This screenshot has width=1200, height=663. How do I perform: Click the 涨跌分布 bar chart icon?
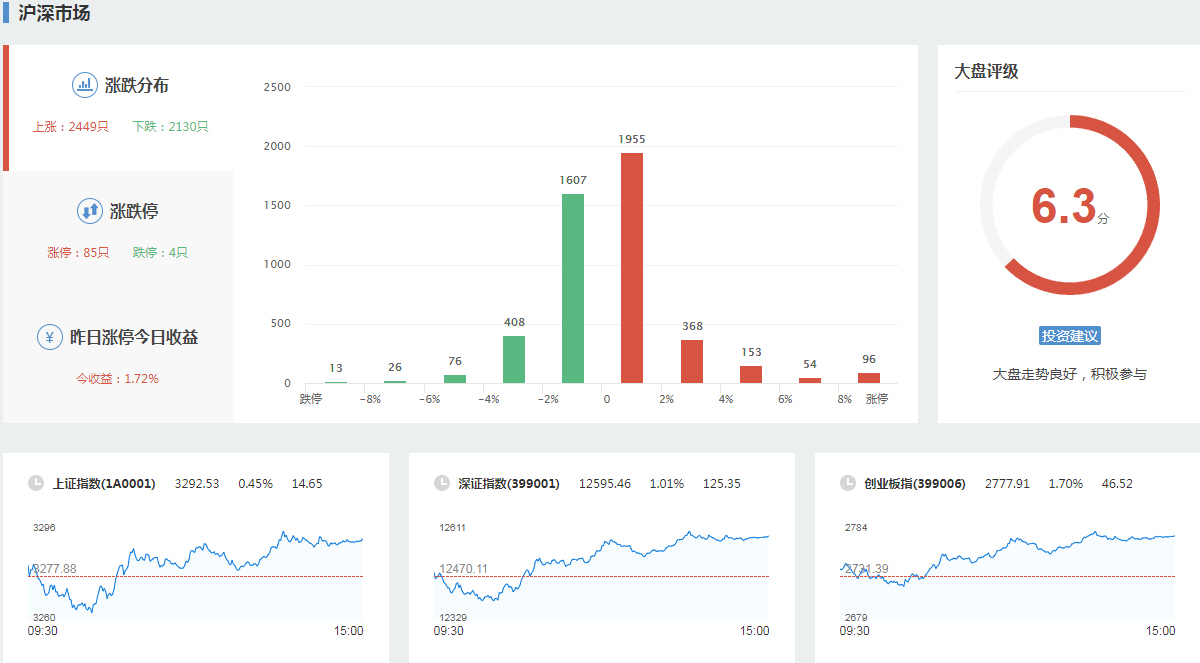point(85,85)
